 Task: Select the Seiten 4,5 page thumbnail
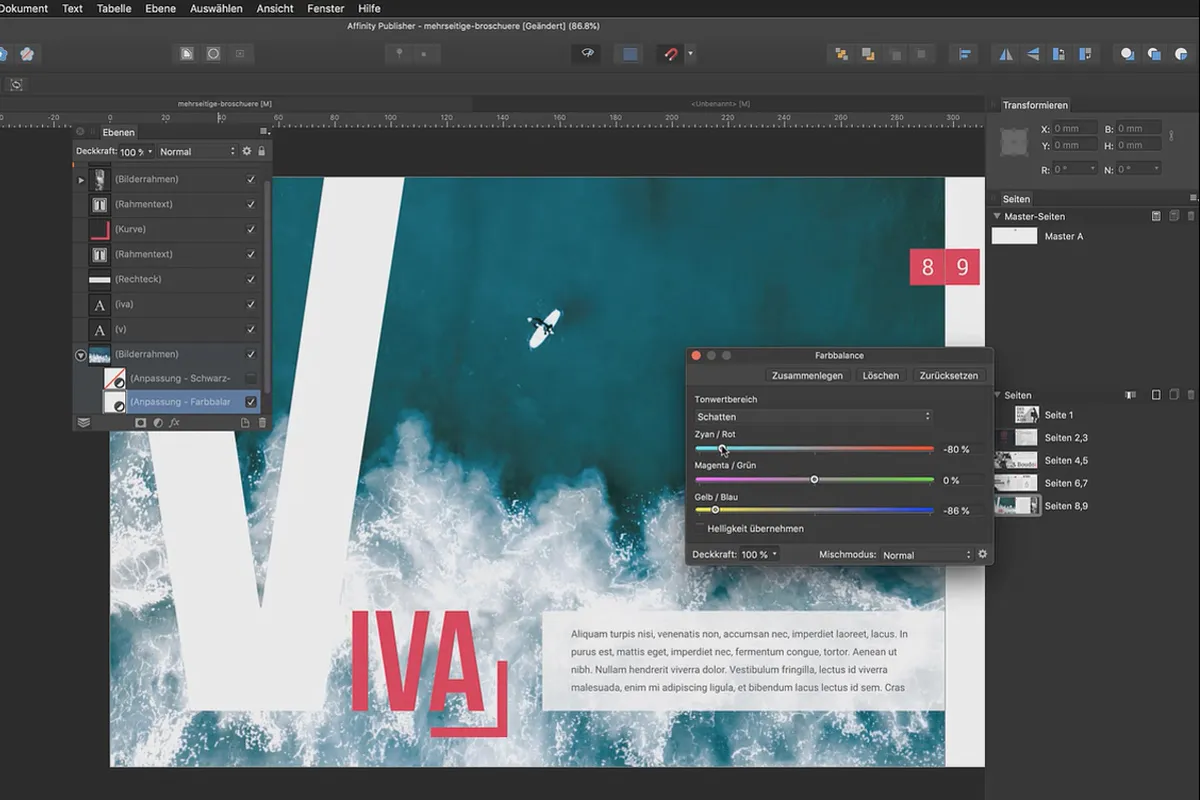pos(1016,460)
